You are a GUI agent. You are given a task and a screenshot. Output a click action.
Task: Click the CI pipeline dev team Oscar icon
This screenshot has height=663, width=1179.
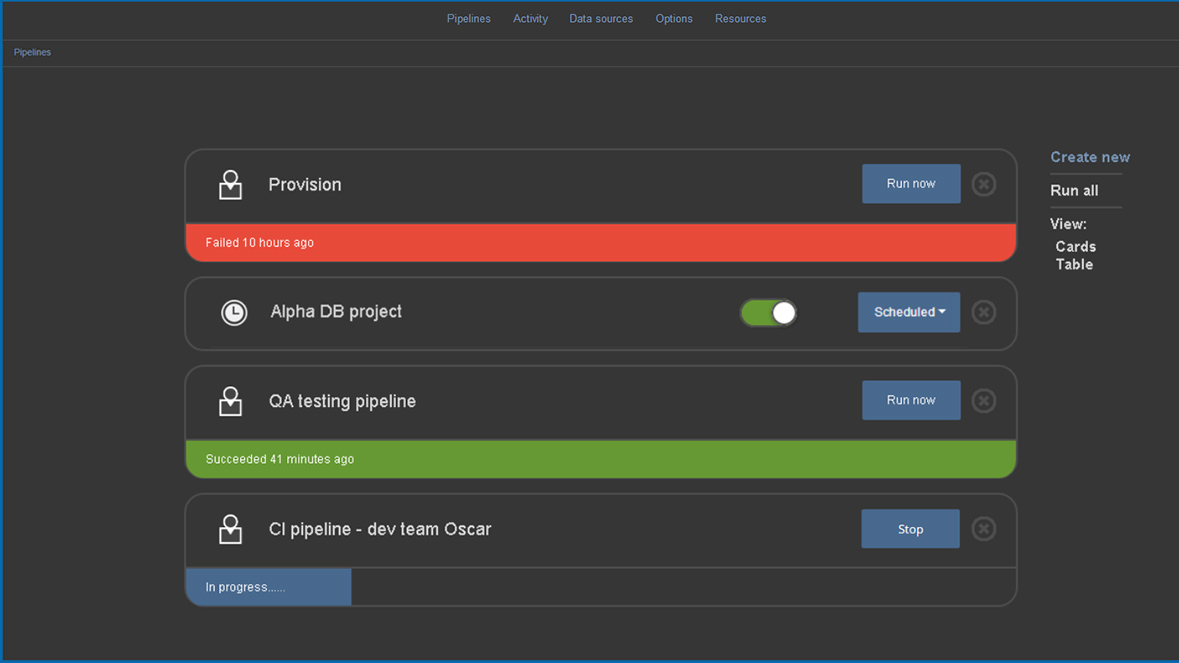[x=231, y=528]
